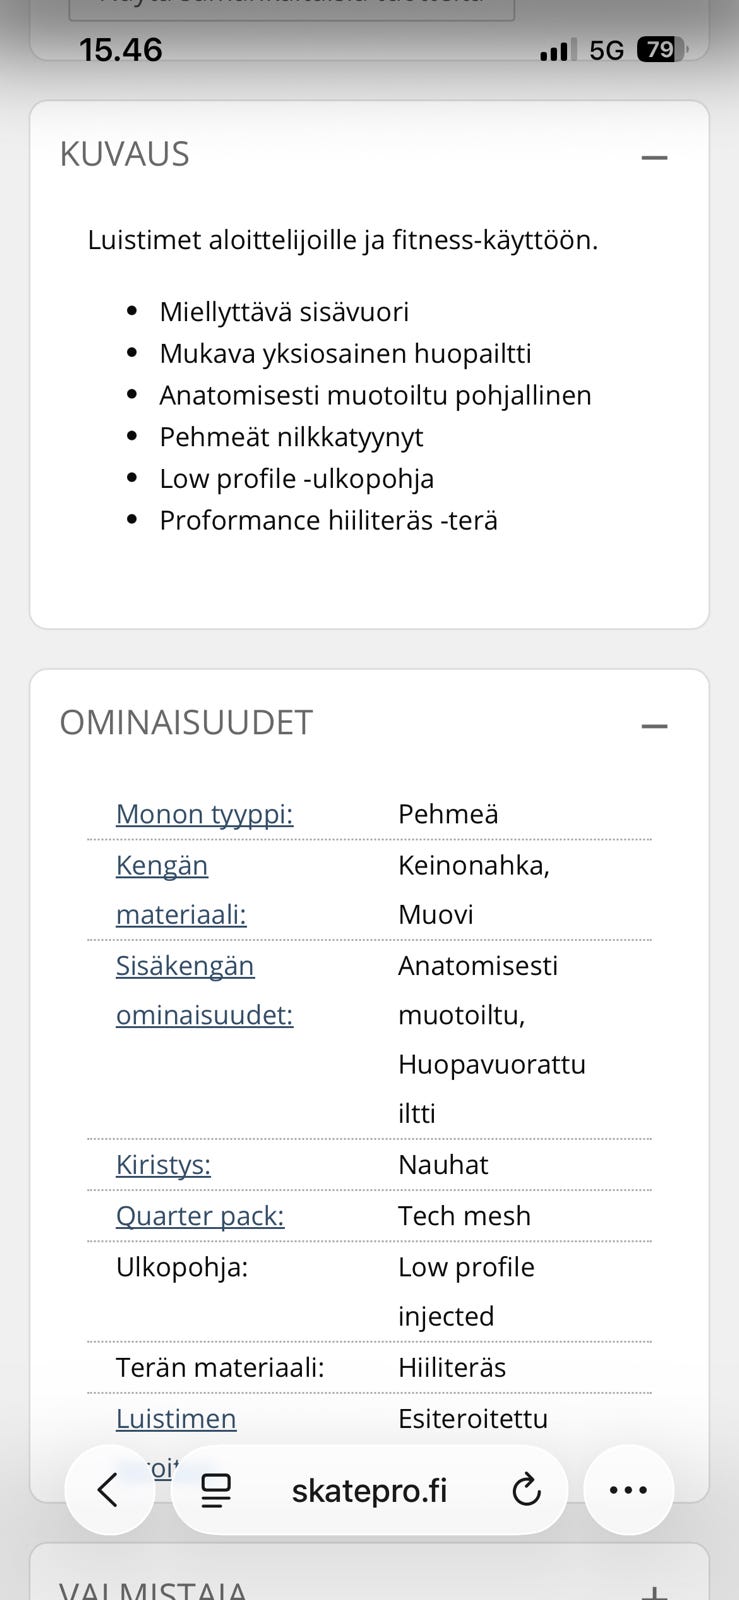Select the KUVAUS section heading
Viewport: 739px width, 1600px height.
coord(126,154)
